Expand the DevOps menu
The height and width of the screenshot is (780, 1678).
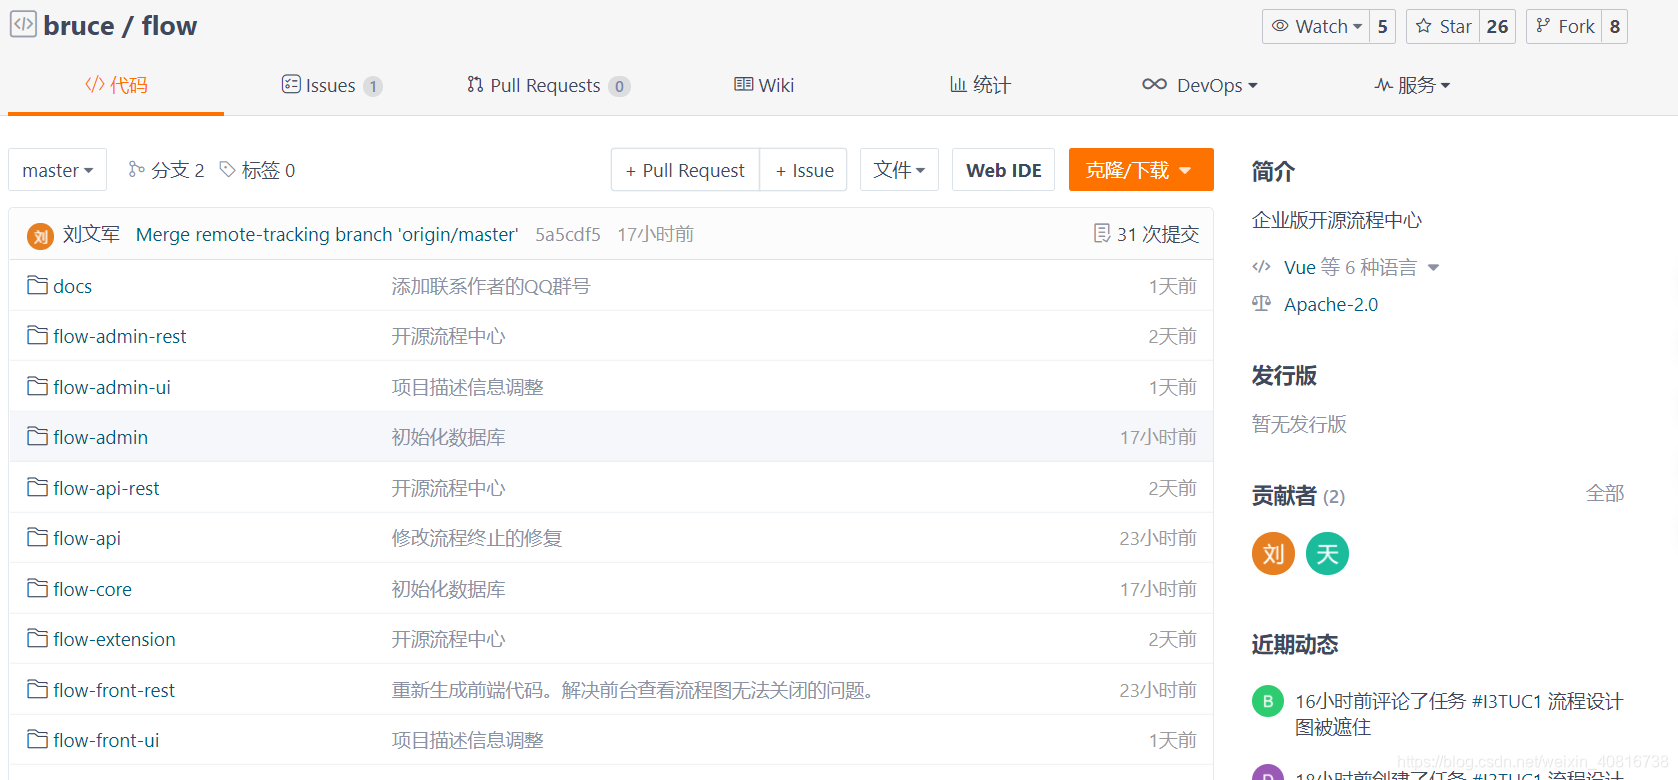(x=1199, y=85)
